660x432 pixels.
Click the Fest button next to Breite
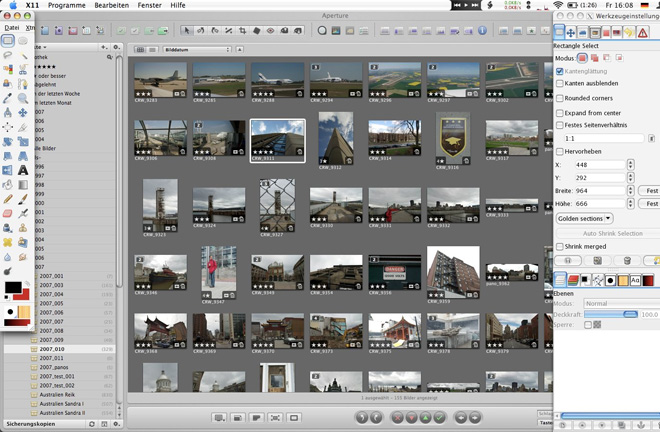pos(651,191)
